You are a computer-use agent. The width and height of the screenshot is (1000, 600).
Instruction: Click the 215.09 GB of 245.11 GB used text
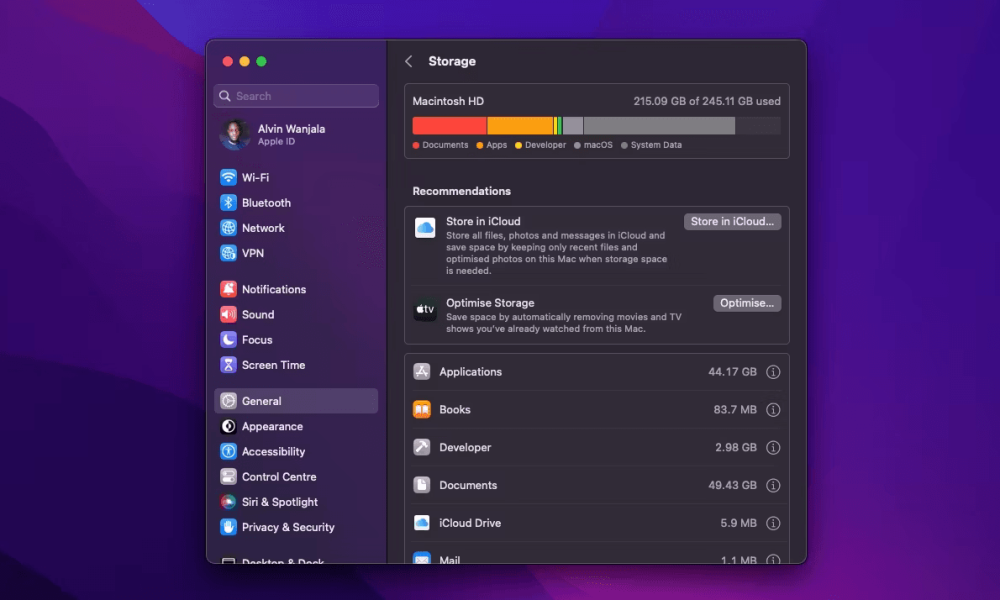coord(707,101)
